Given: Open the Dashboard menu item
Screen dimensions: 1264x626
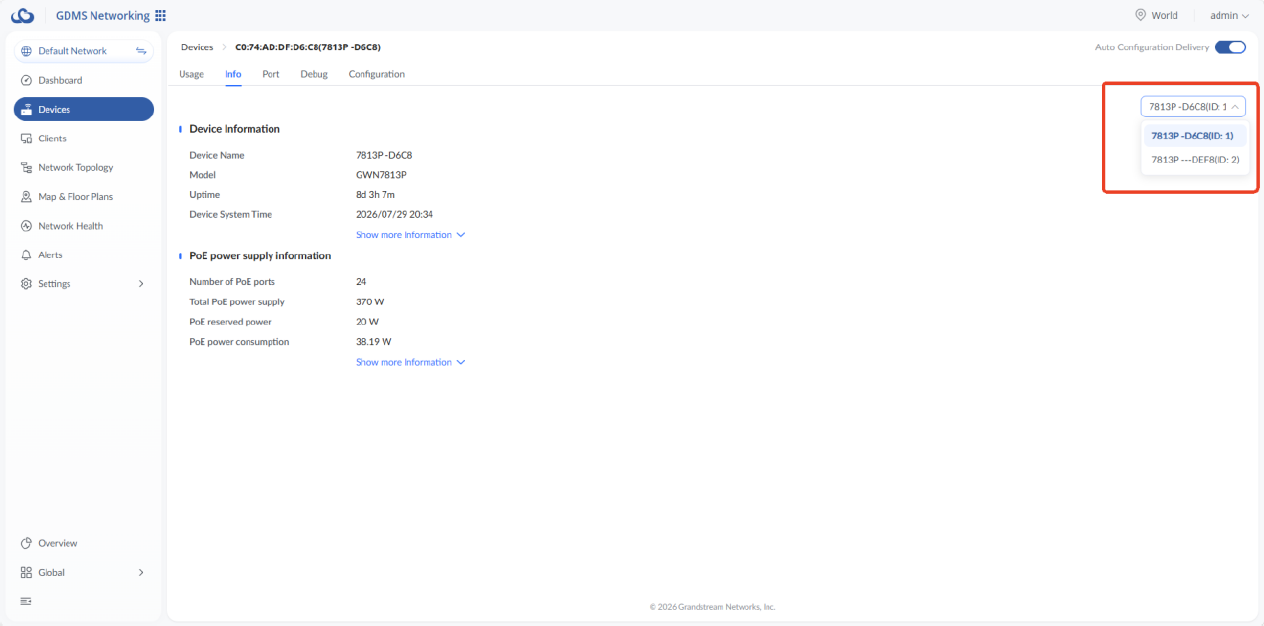Looking at the screenshot, I should (84, 80).
